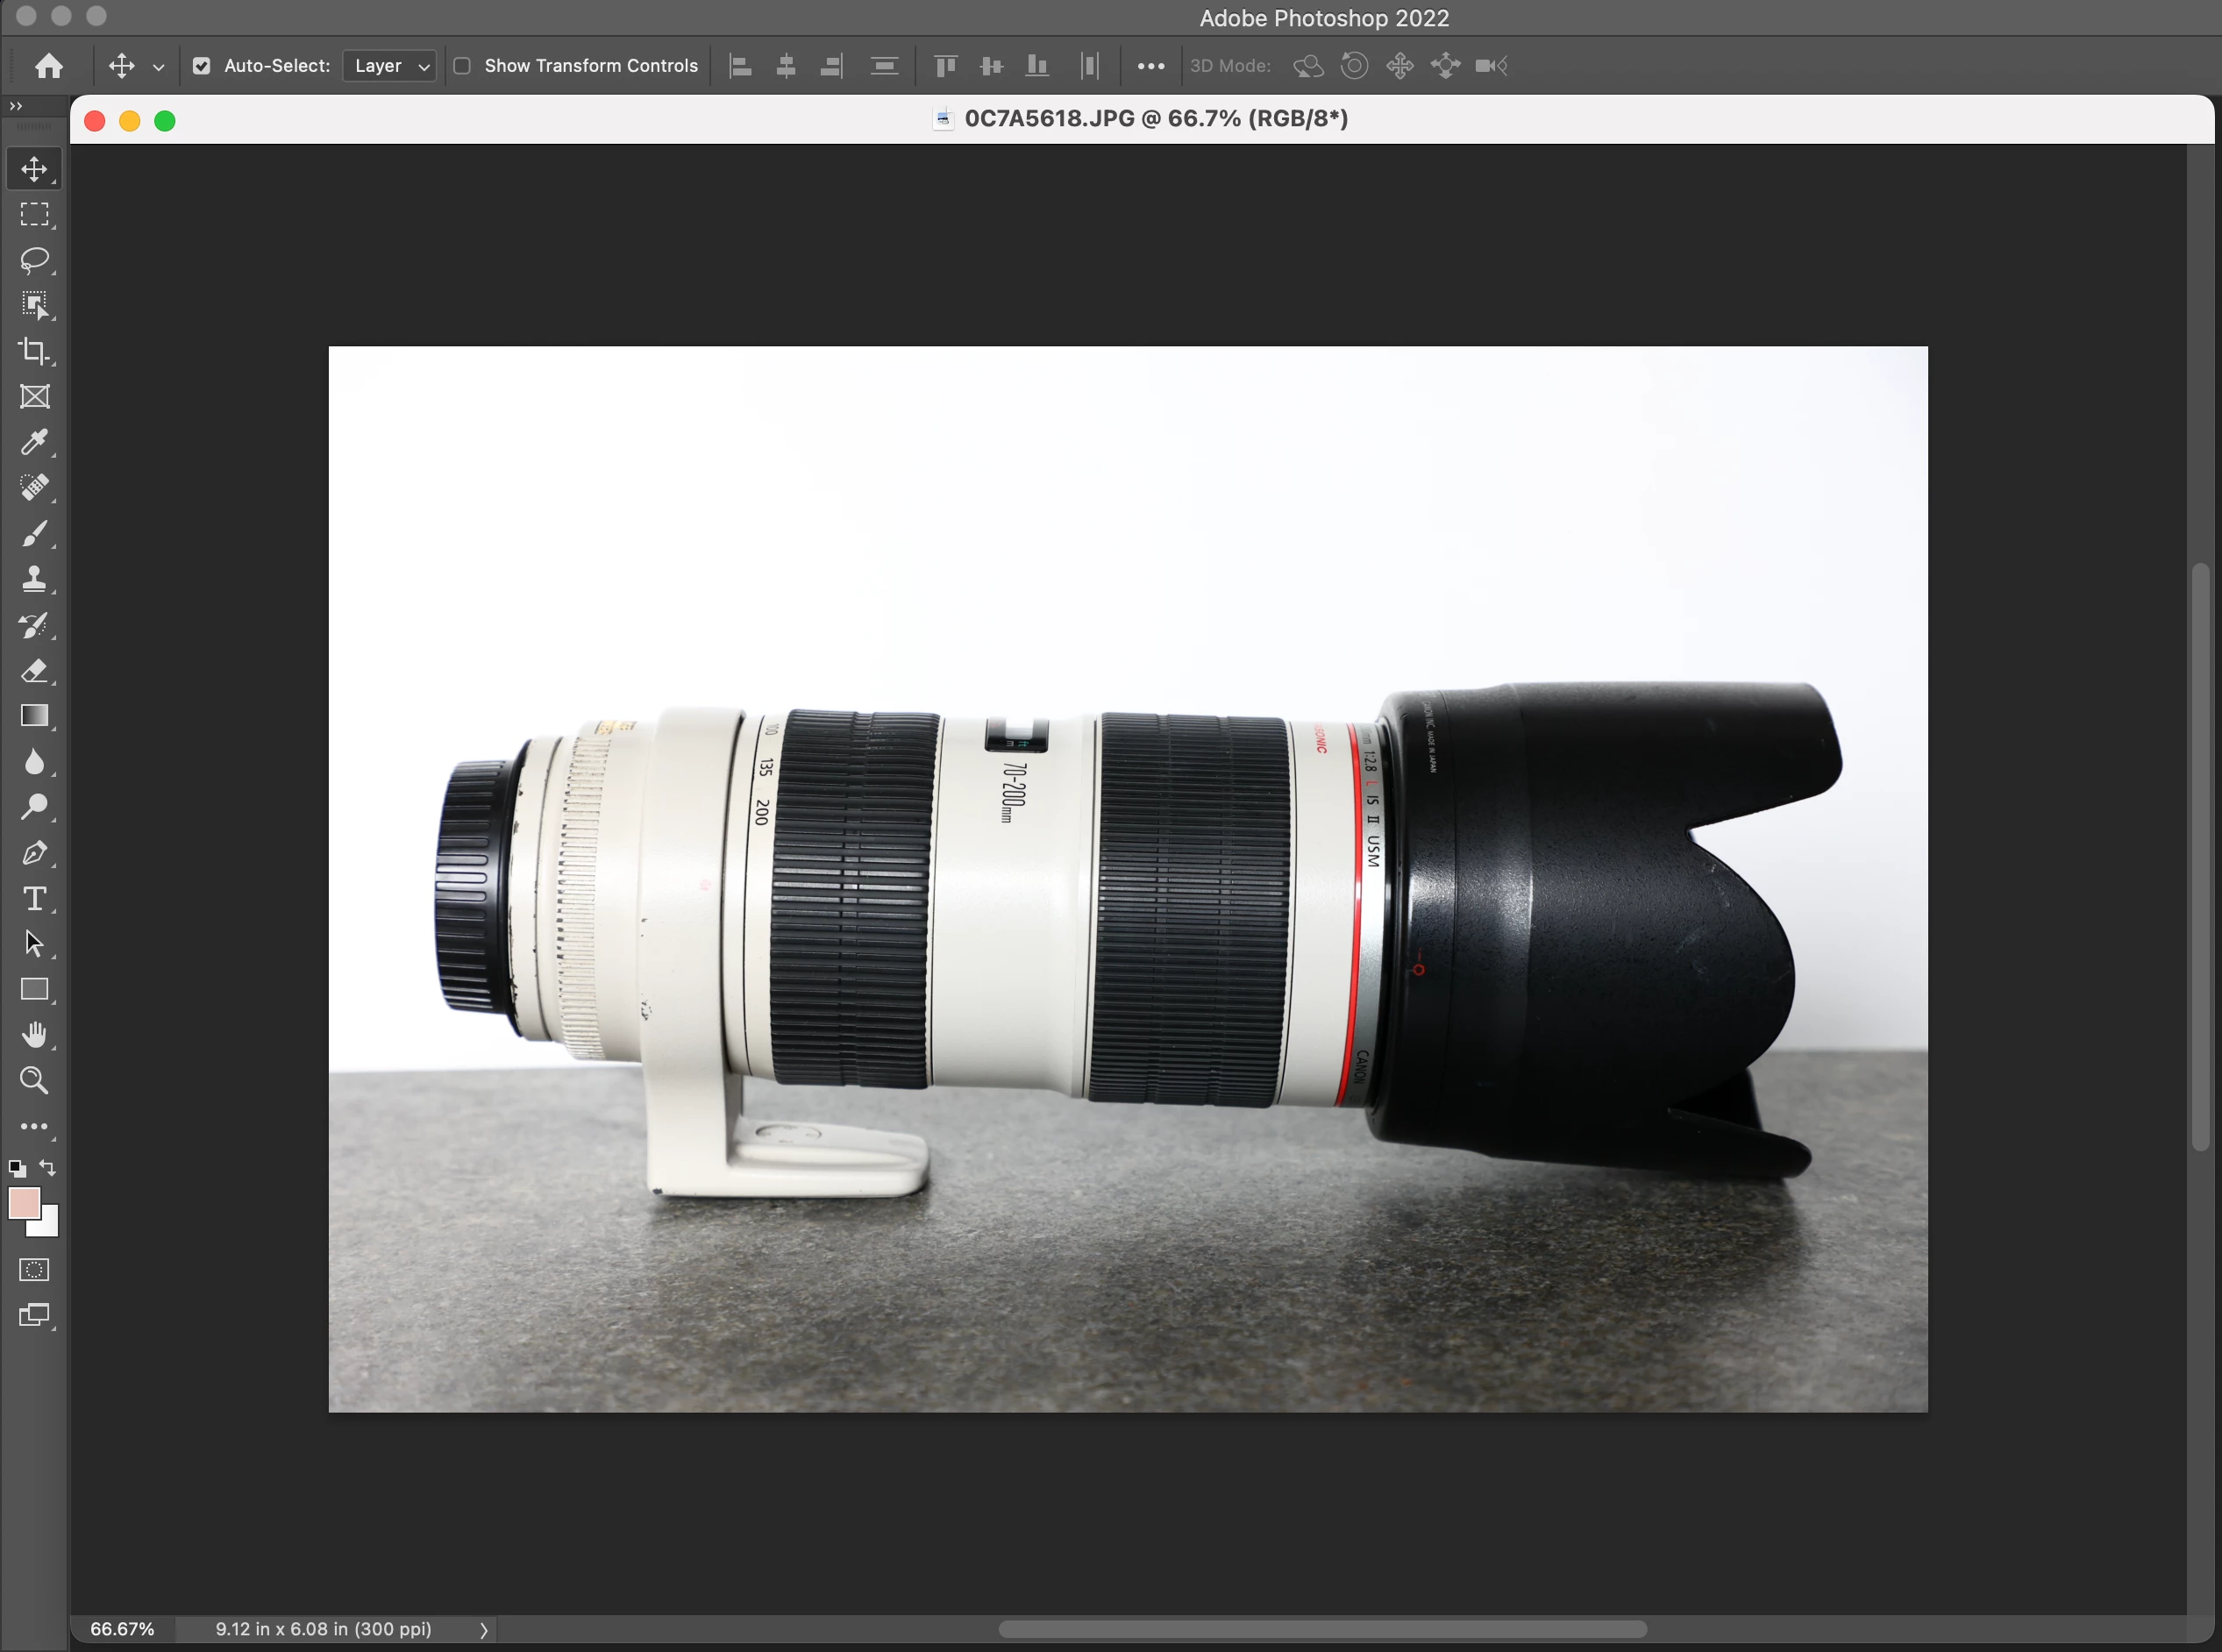Uncheck the Auto-Select checkbox
2222x1652 pixels.
(202, 66)
